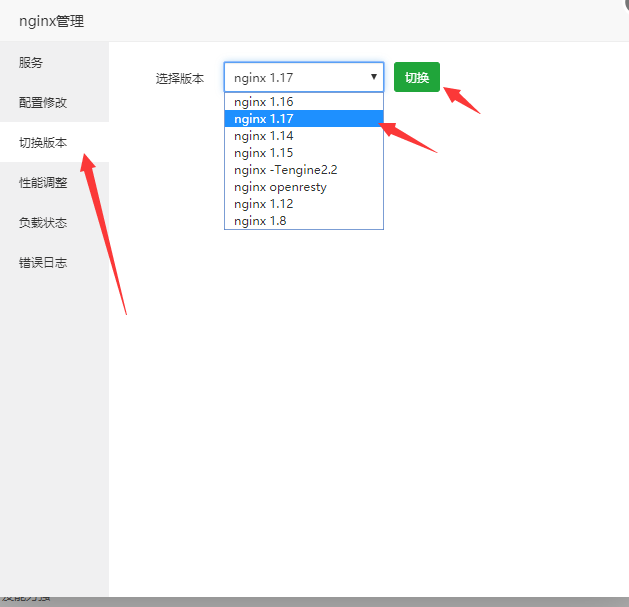Collapse the 选择版本 dropdown via its arrow
The width and height of the screenshot is (629, 607).
pos(374,77)
